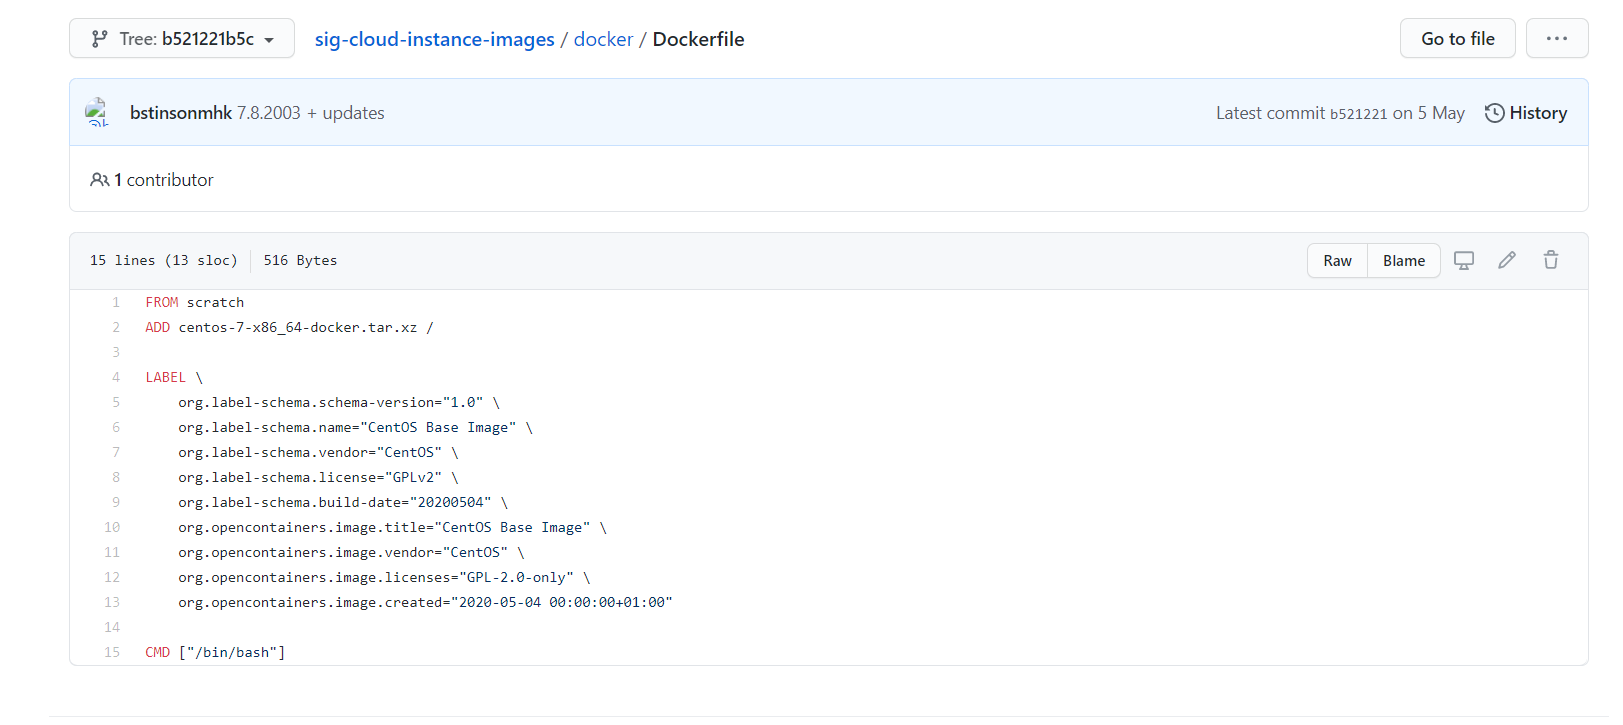
Task: Open the three-dots more options menu
Action: click(1556, 39)
